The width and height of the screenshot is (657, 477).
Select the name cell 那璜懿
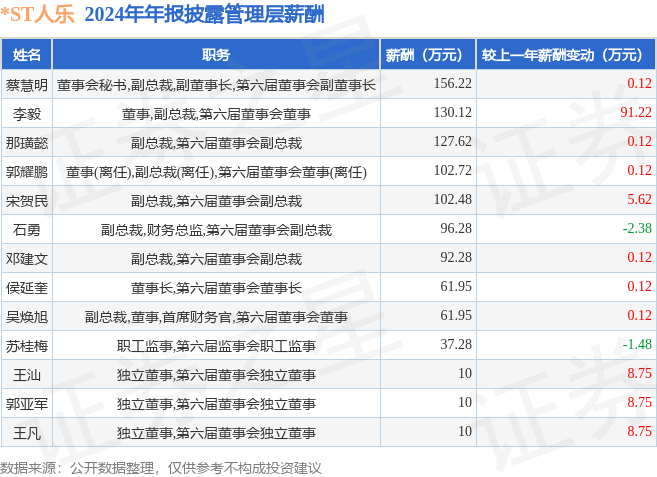[27, 143]
